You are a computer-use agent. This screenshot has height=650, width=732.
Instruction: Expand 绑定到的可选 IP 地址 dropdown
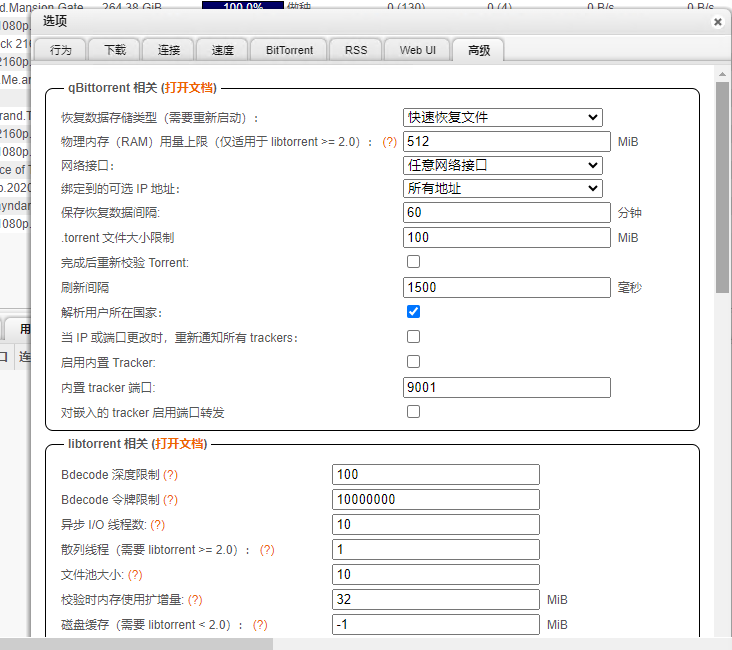[x=503, y=188]
